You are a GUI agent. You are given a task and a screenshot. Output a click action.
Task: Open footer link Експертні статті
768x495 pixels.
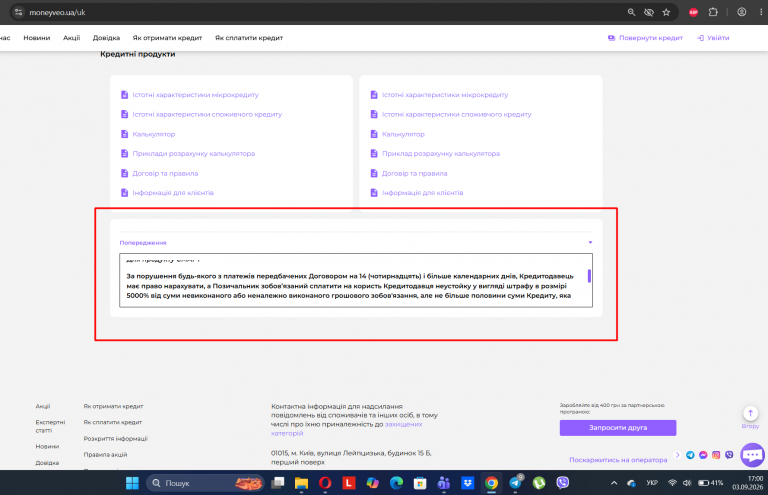click(50, 426)
